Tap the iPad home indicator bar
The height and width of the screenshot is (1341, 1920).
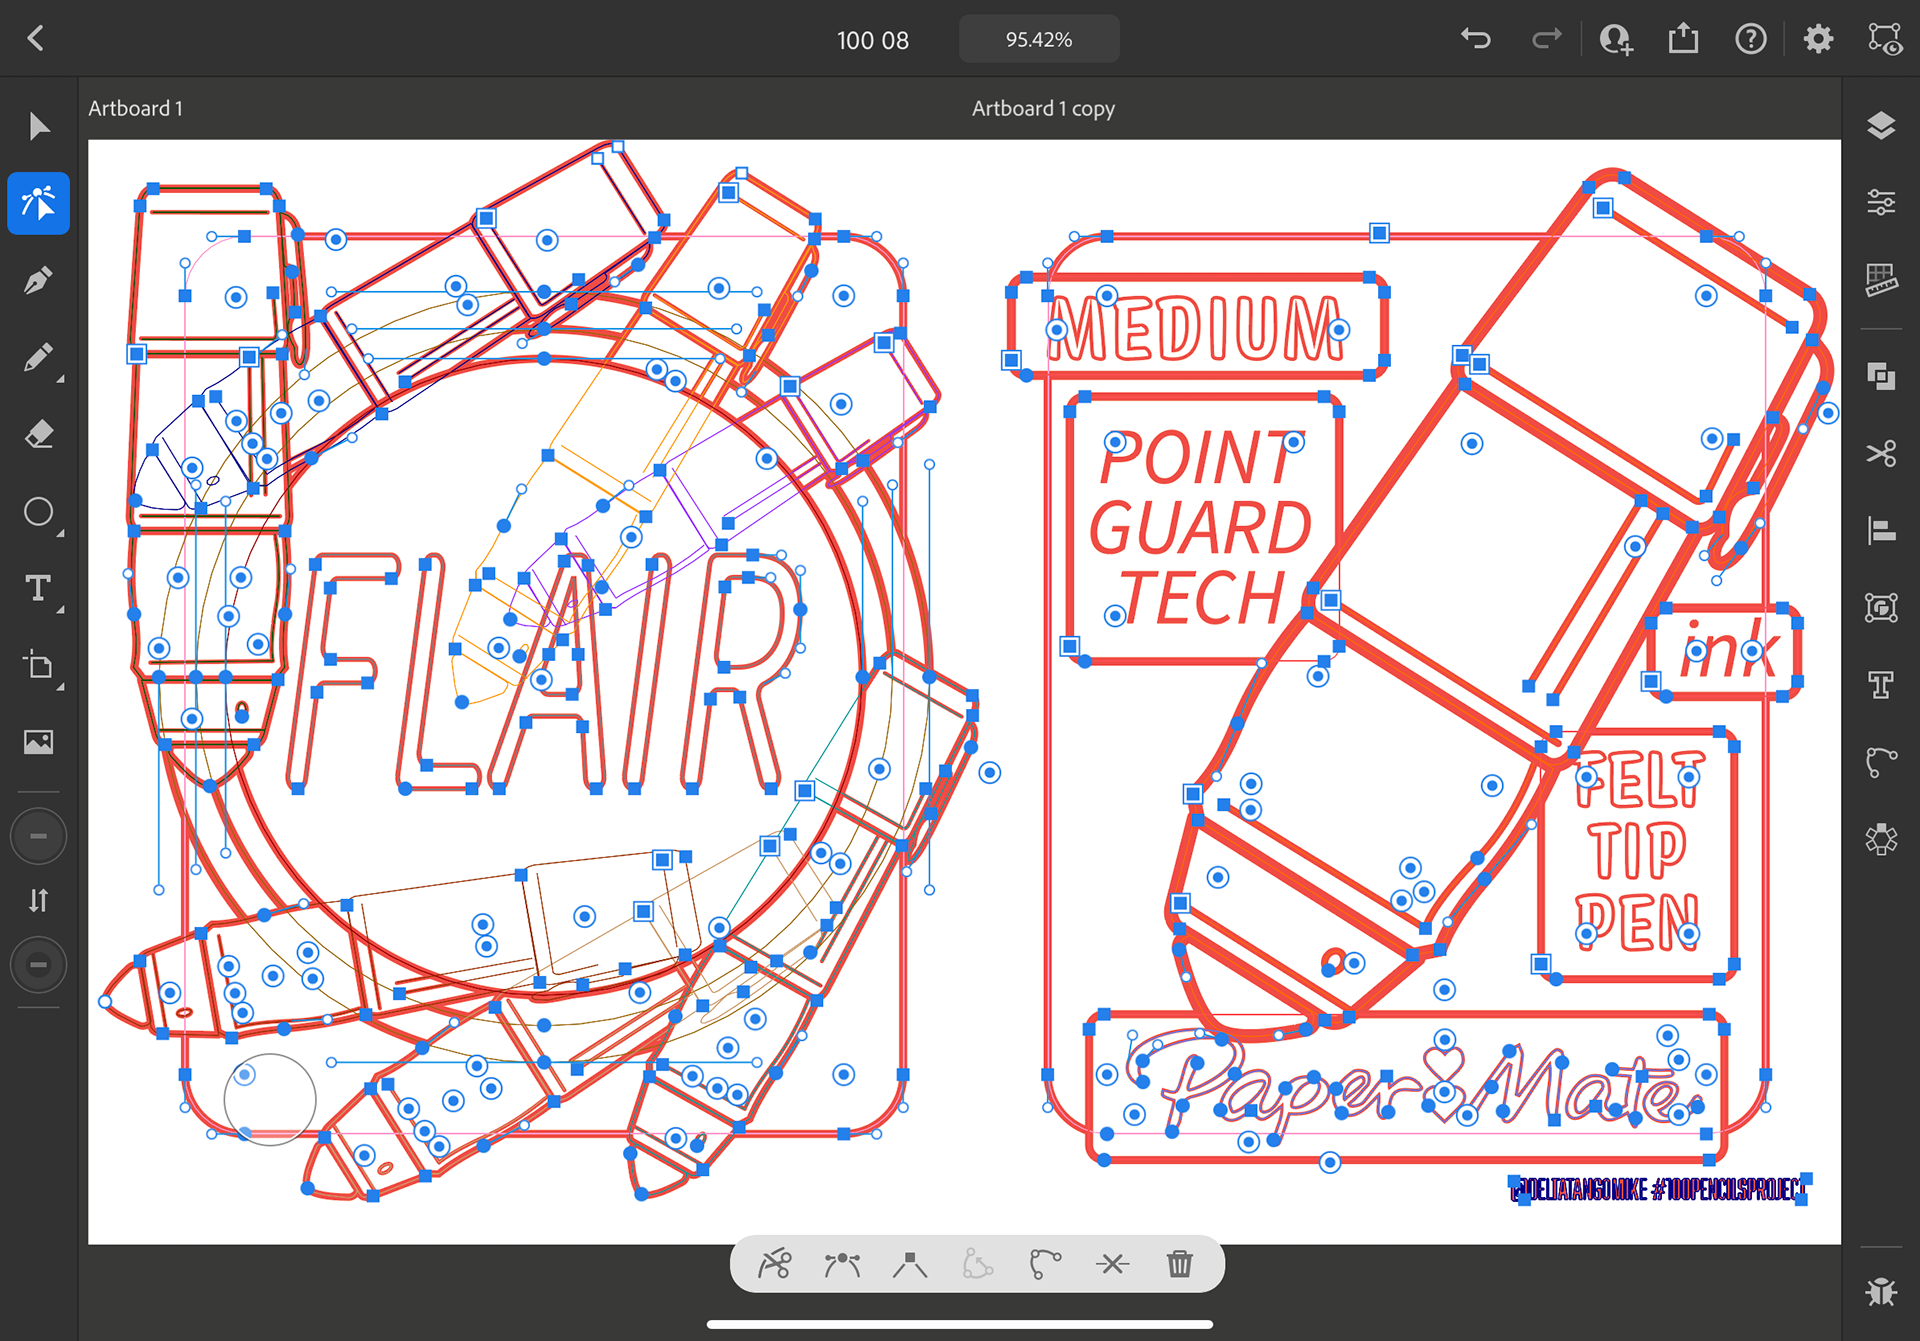click(x=960, y=1324)
